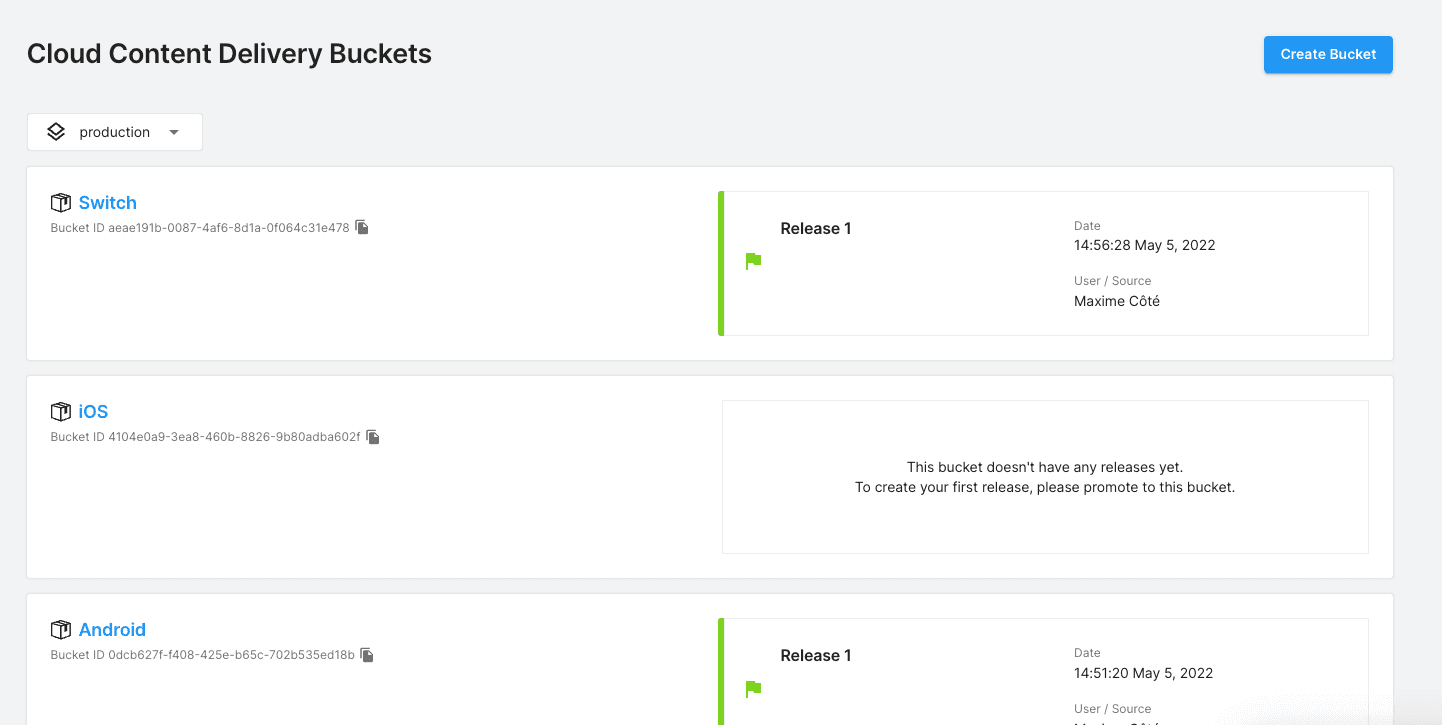This screenshot has height=725, width=1442.
Task: Open the Switch bucket link
Action: (108, 203)
